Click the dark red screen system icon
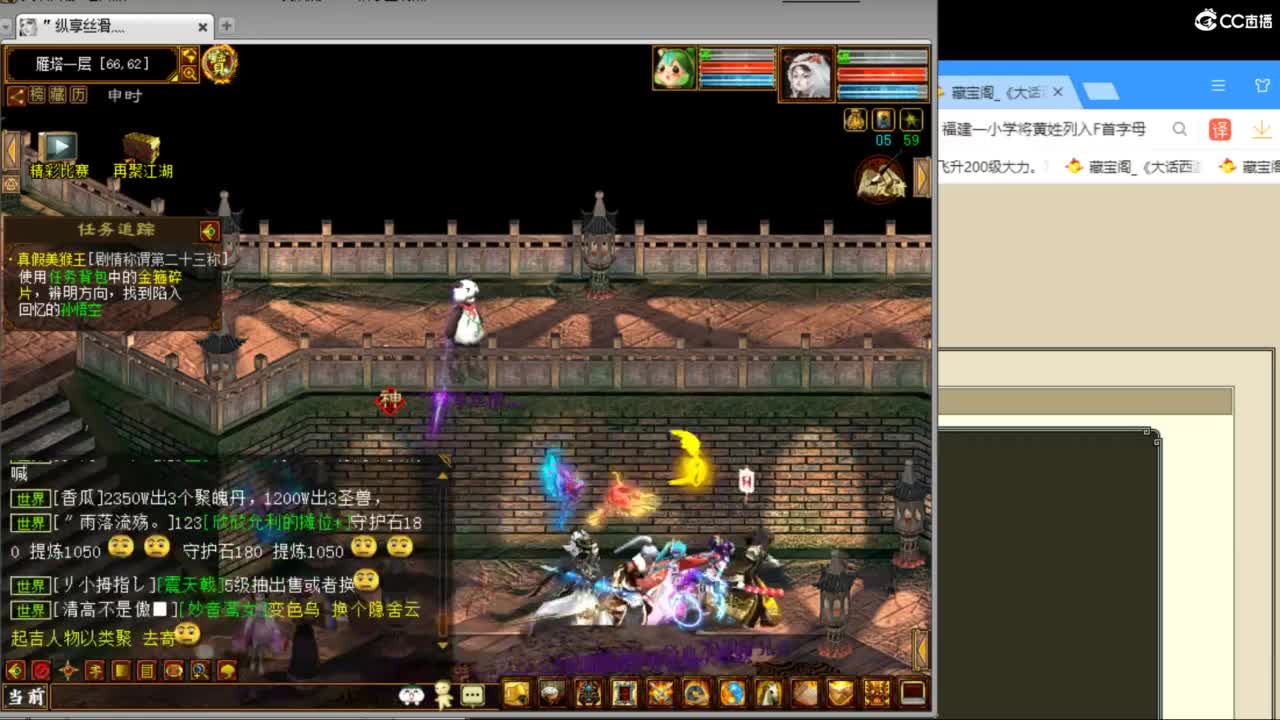Viewport: 1280px width, 720px height. pos(912,692)
